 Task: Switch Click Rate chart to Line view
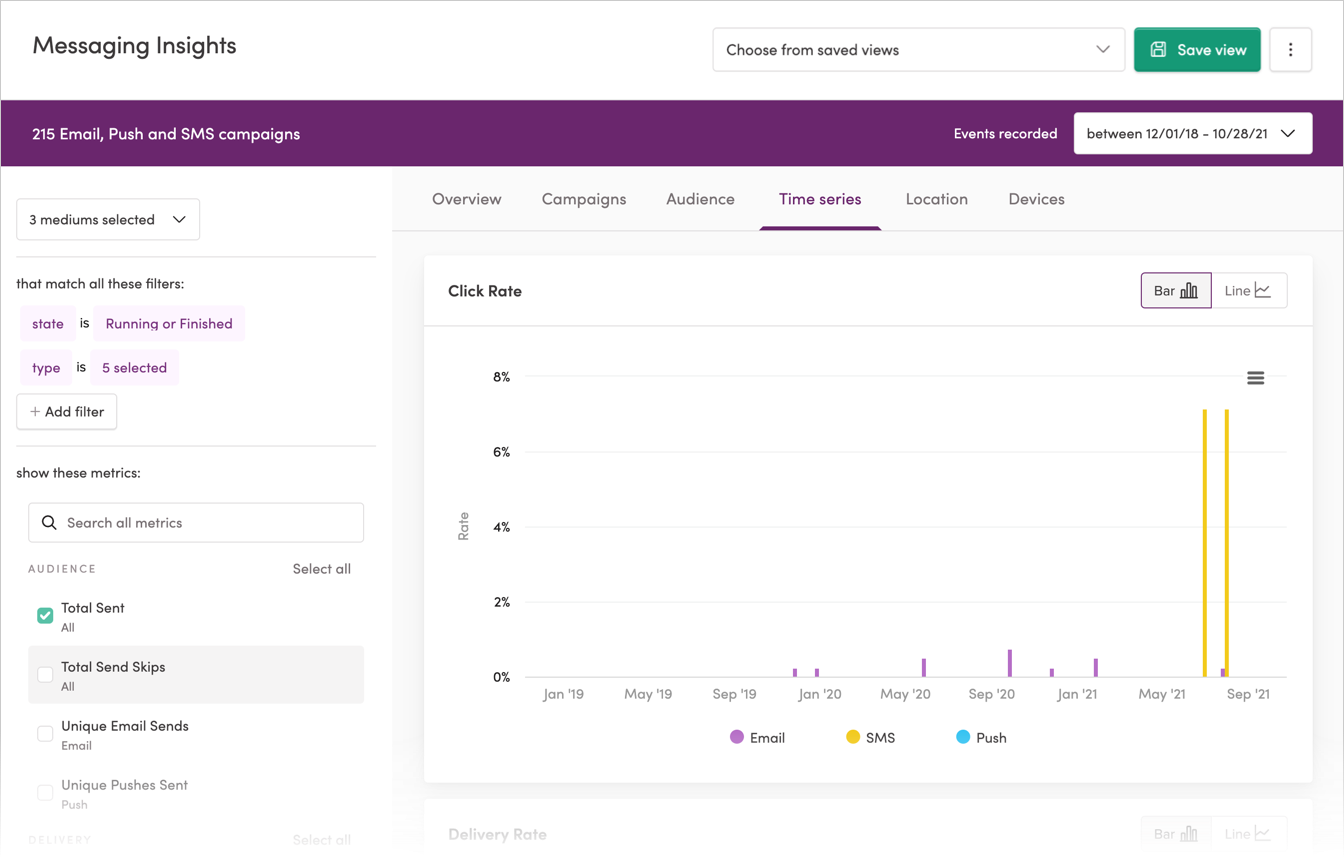(x=1249, y=290)
